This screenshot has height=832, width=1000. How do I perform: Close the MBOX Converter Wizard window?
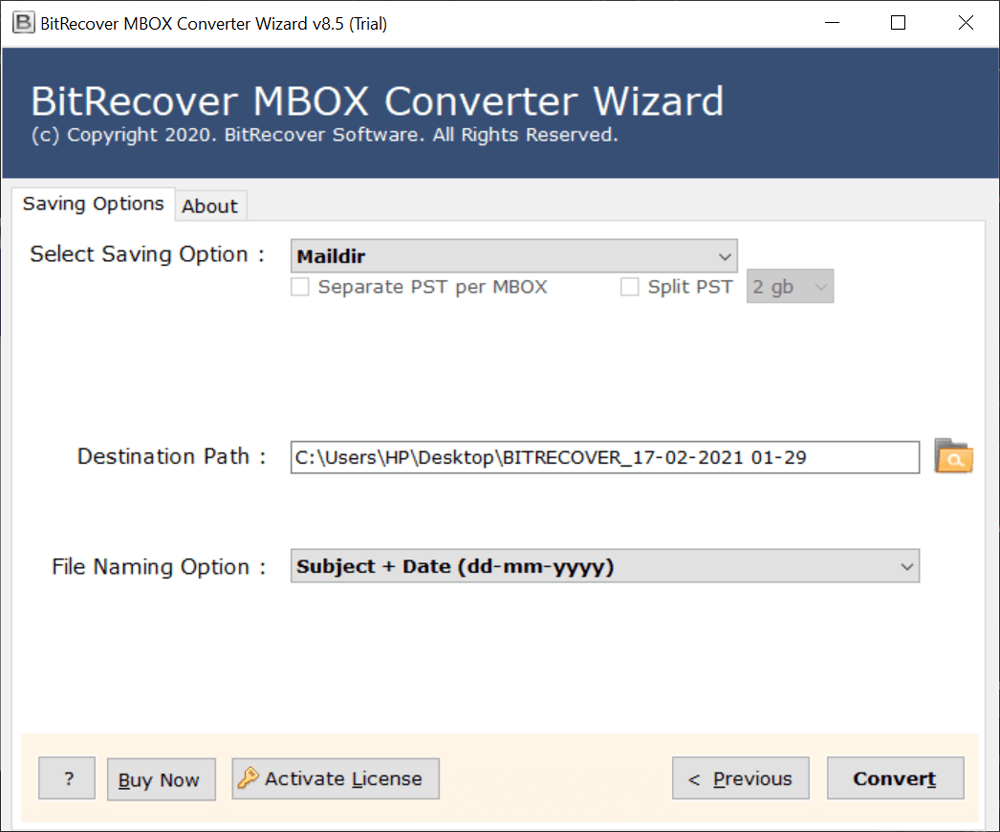966,24
